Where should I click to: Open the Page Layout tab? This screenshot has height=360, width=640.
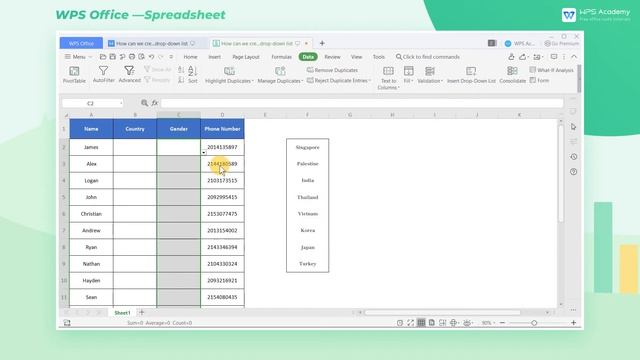pos(246,57)
